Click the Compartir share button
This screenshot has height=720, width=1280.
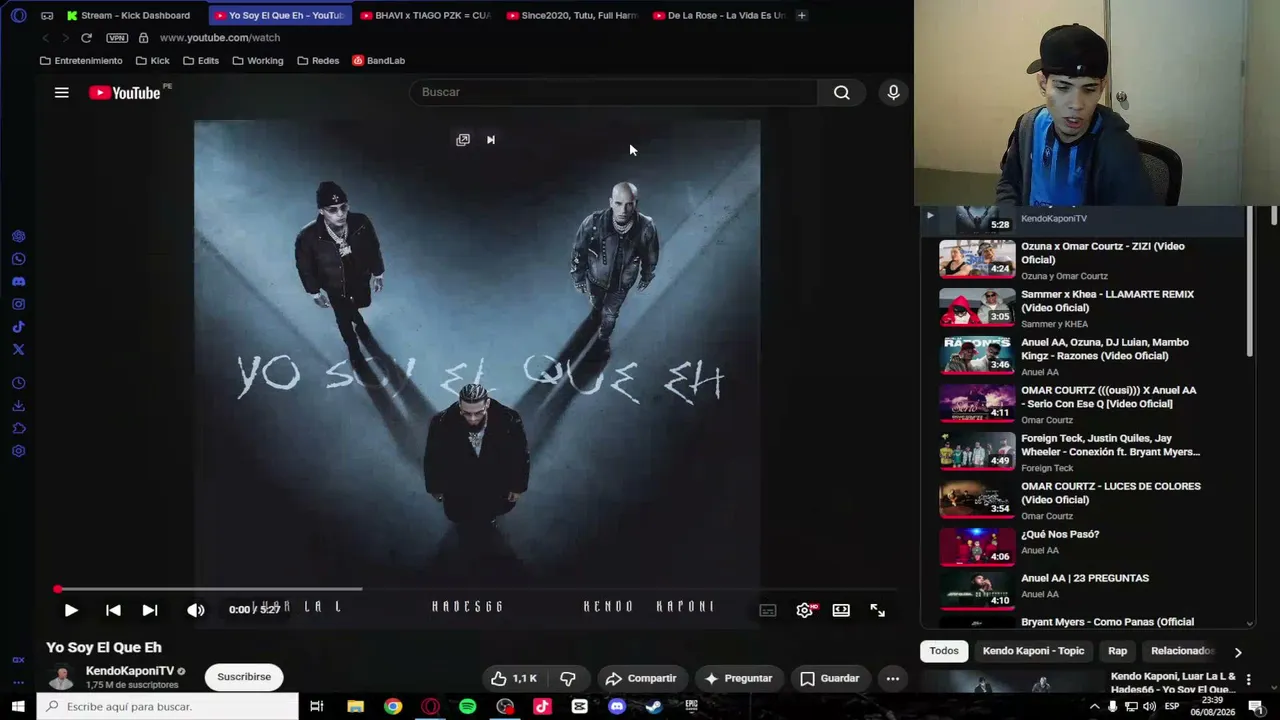(641, 678)
